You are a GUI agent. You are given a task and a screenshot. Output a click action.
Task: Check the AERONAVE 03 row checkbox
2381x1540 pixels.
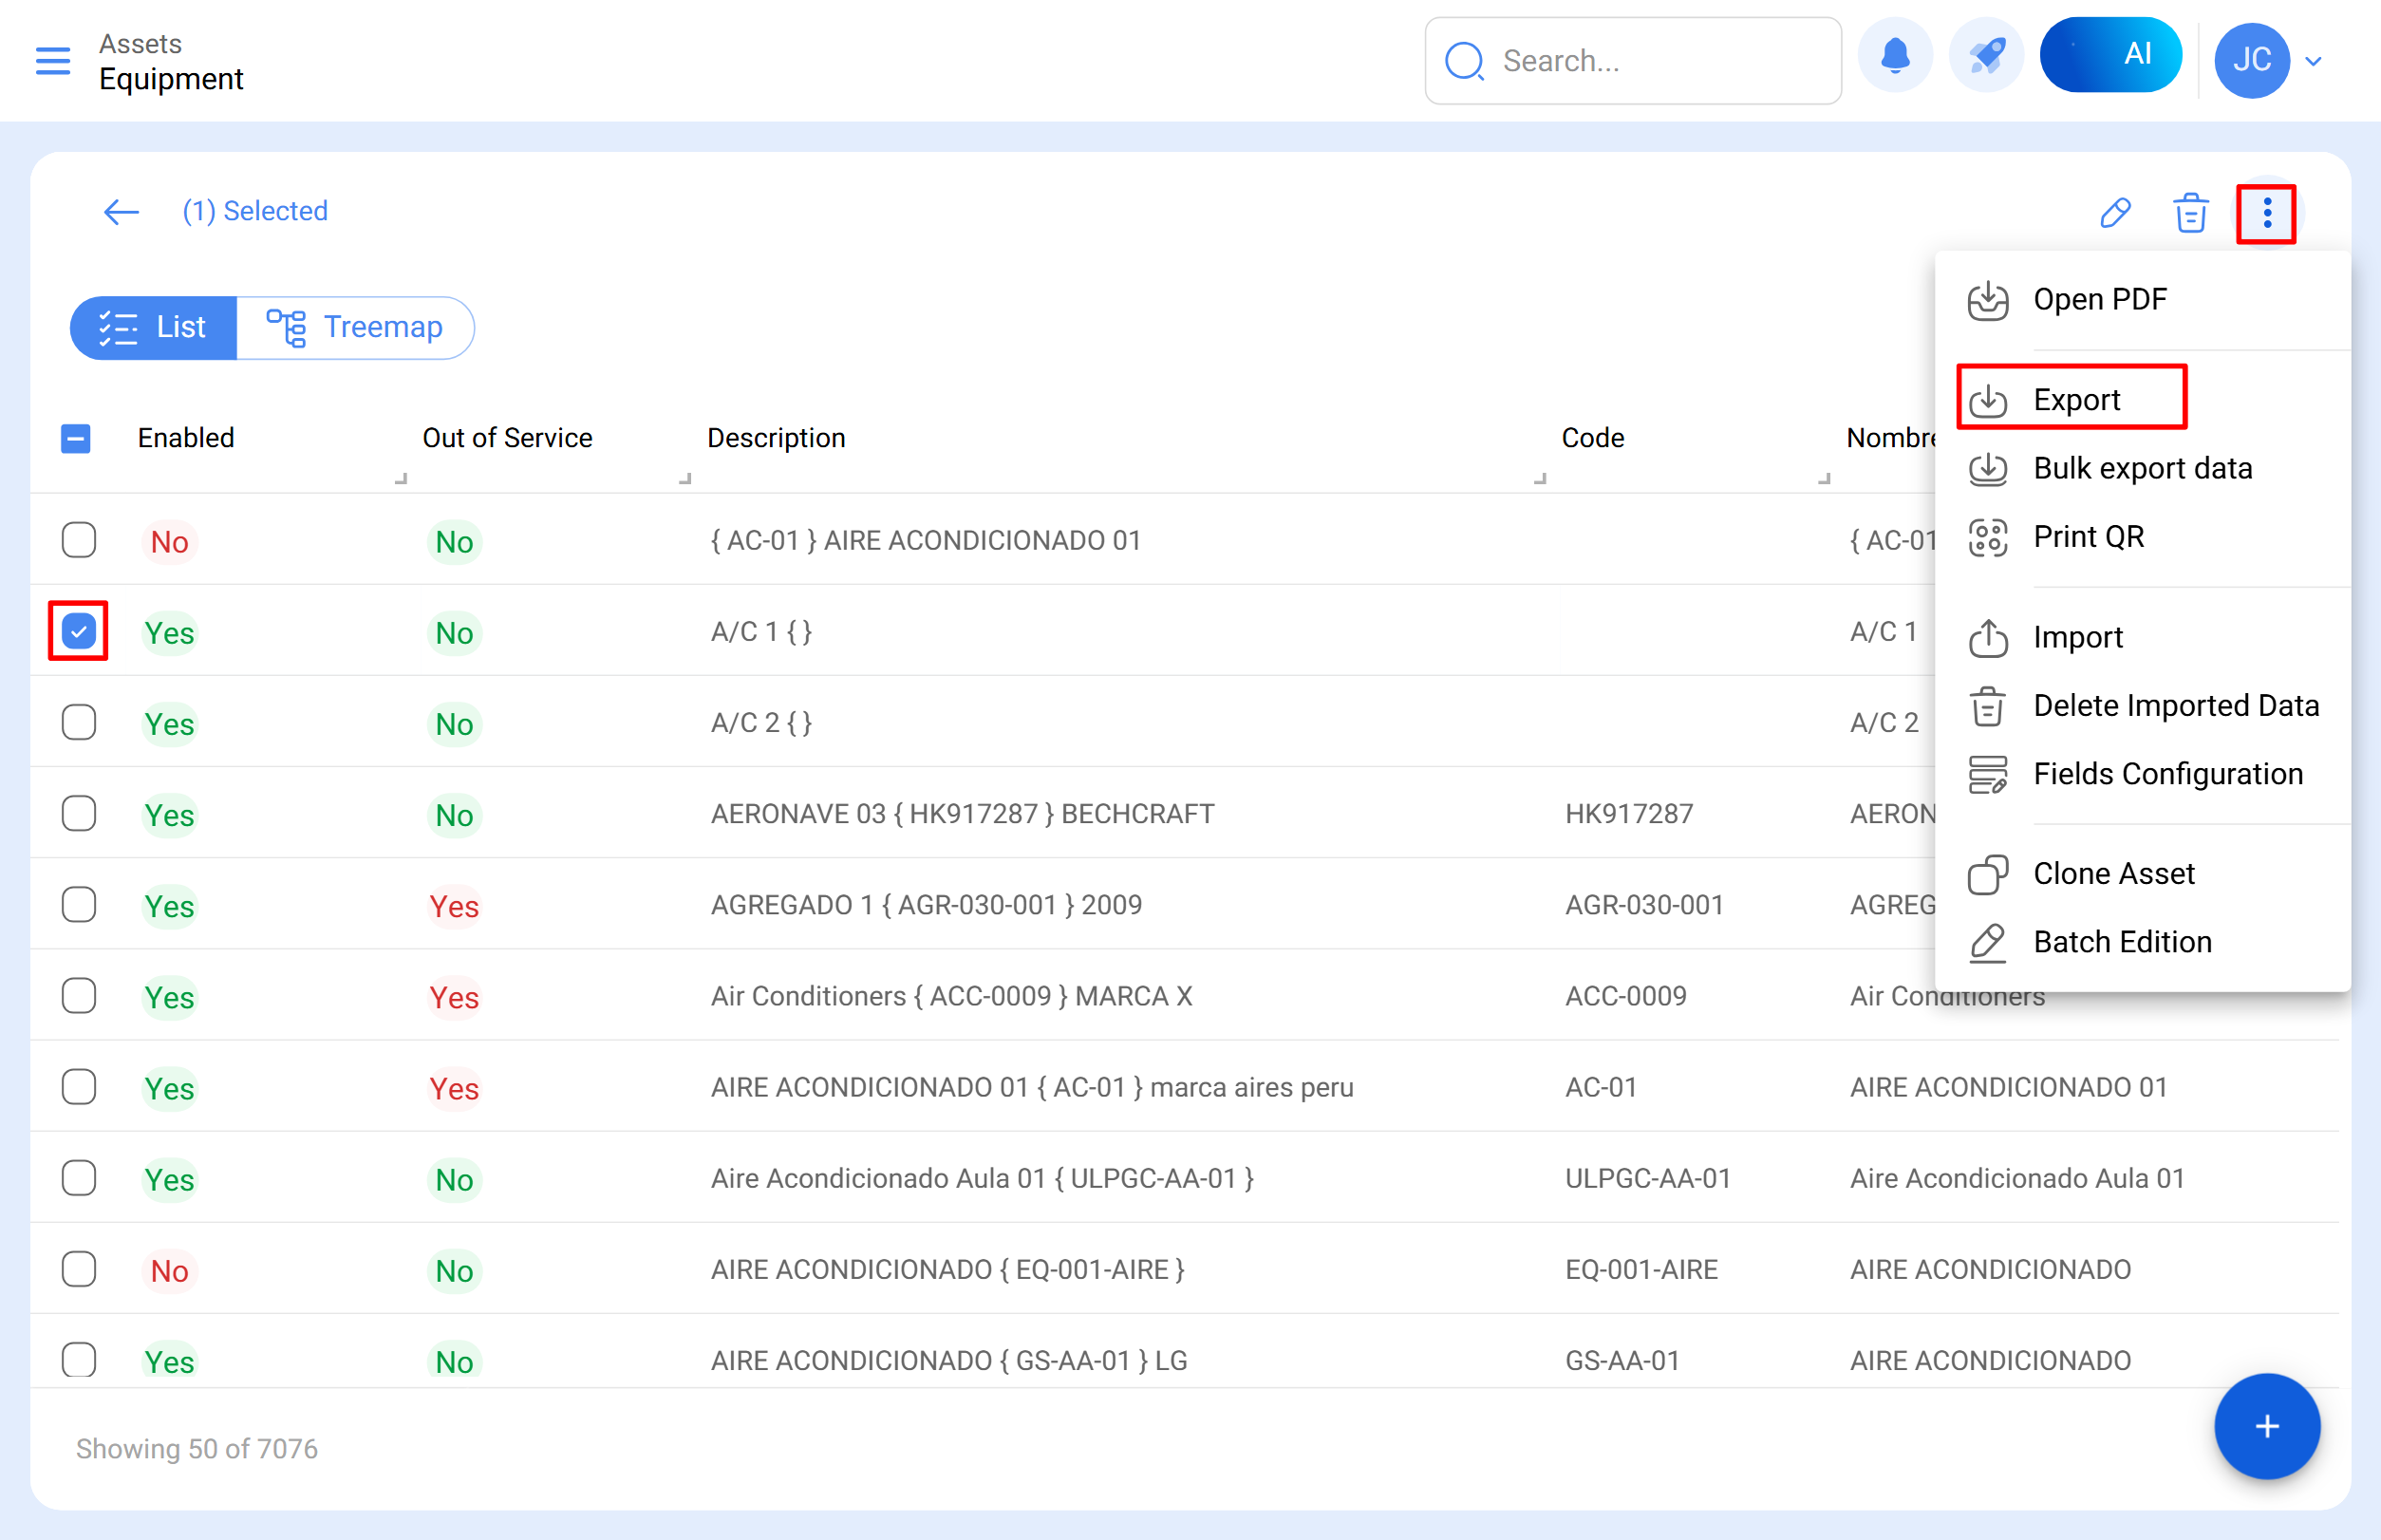click(78, 813)
